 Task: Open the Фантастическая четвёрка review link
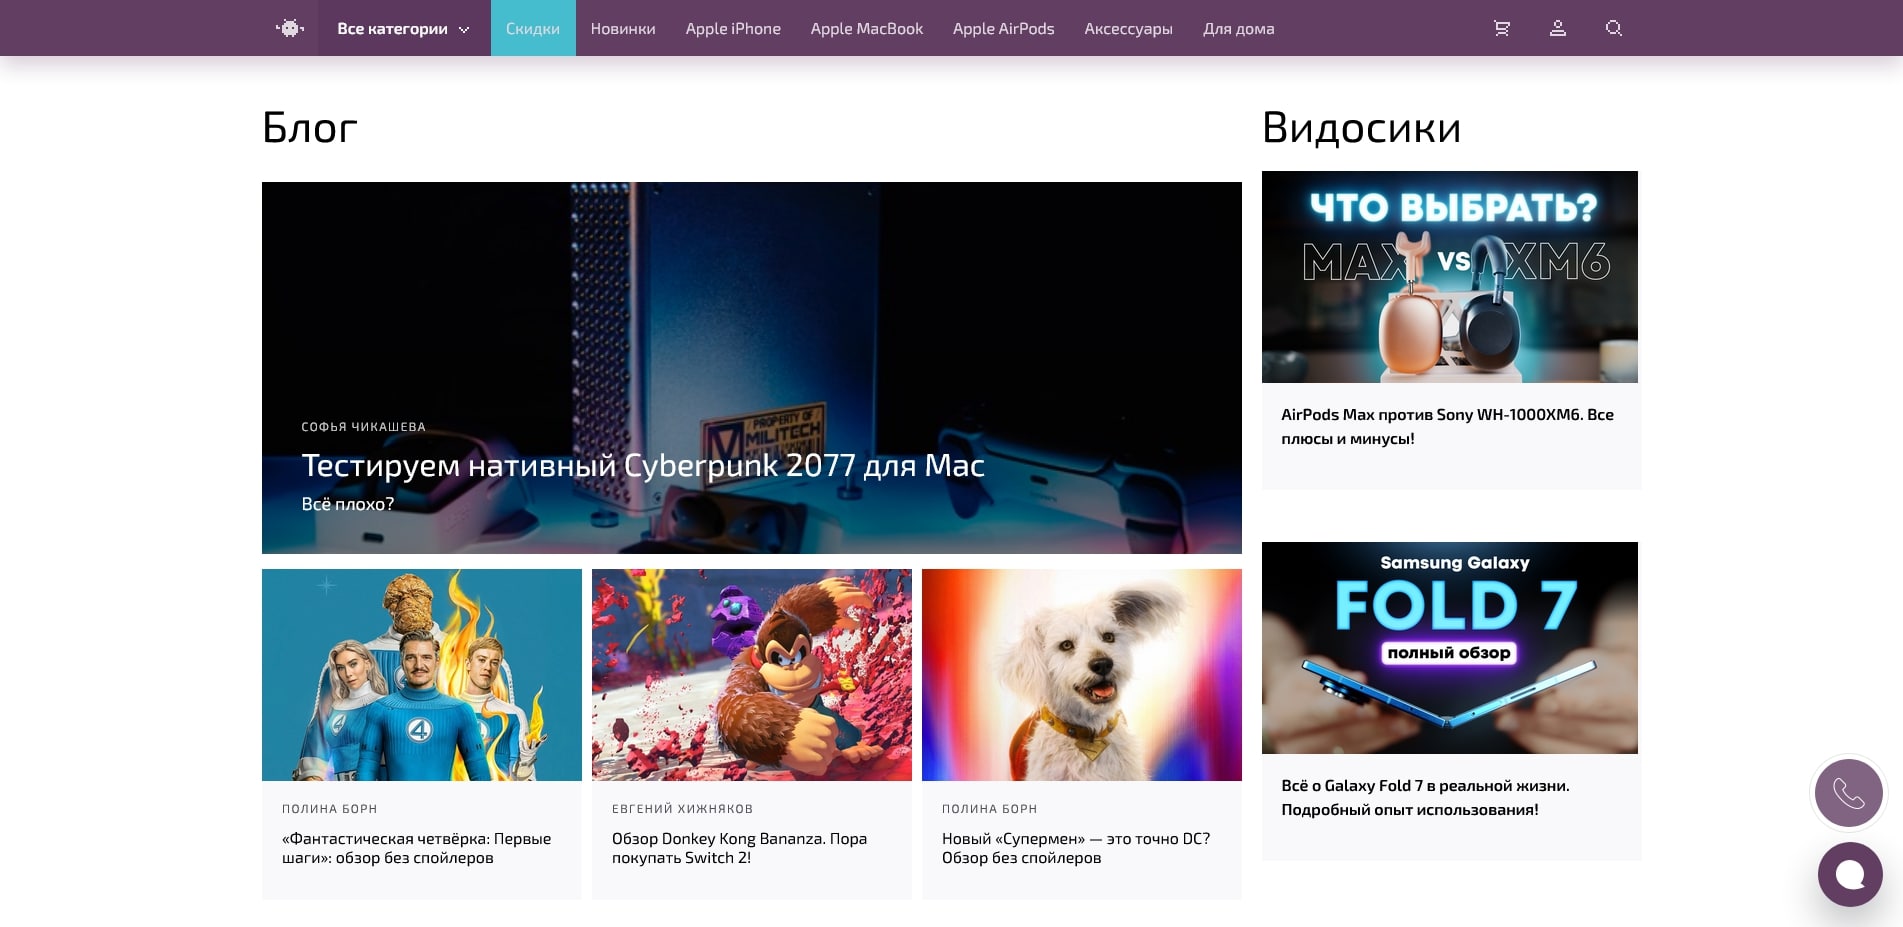(417, 848)
